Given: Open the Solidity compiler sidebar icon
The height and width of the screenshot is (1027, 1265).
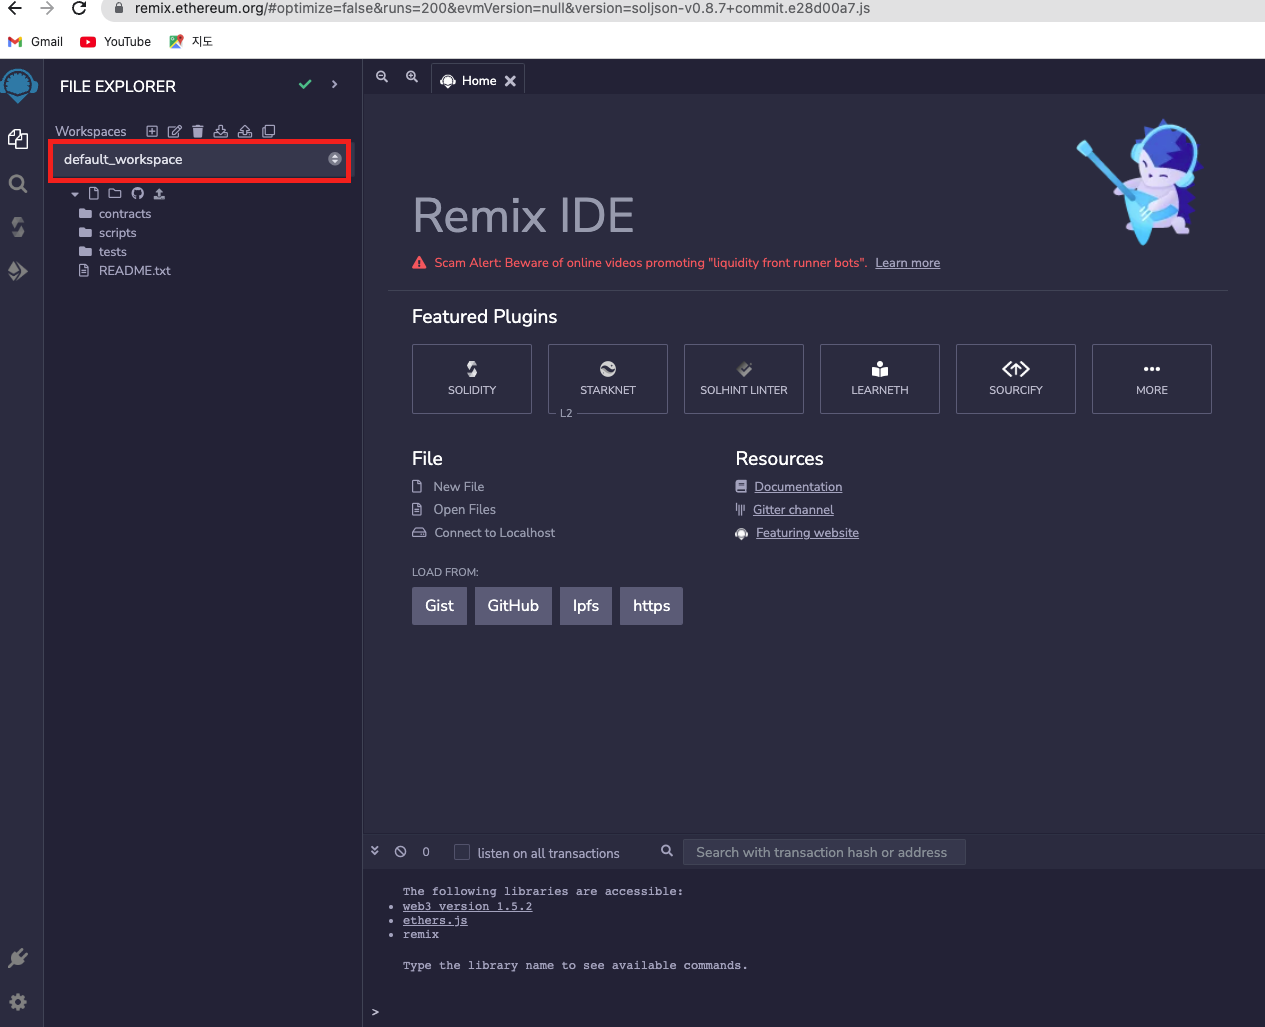Looking at the screenshot, I should click(18, 227).
